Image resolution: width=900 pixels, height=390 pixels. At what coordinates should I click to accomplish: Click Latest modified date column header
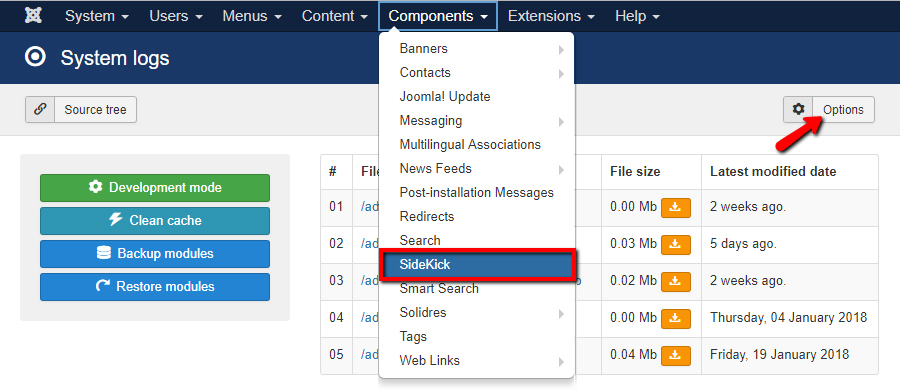[x=773, y=171]
